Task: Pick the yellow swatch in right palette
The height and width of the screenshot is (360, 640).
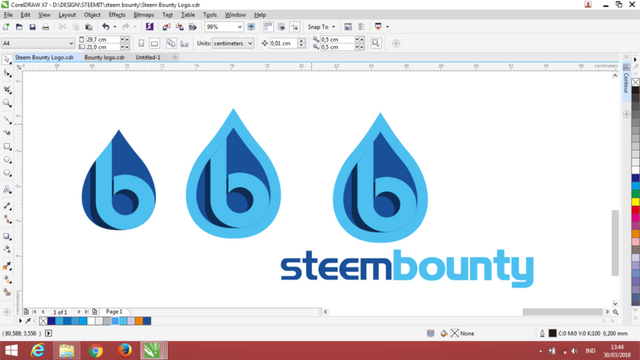Action: point(636,202)
